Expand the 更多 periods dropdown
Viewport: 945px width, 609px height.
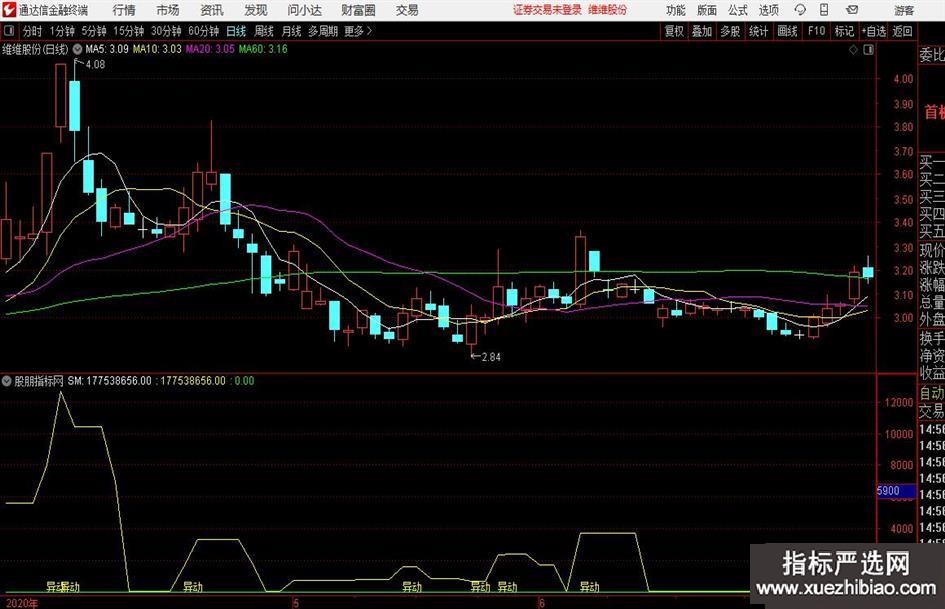[359, 31]
